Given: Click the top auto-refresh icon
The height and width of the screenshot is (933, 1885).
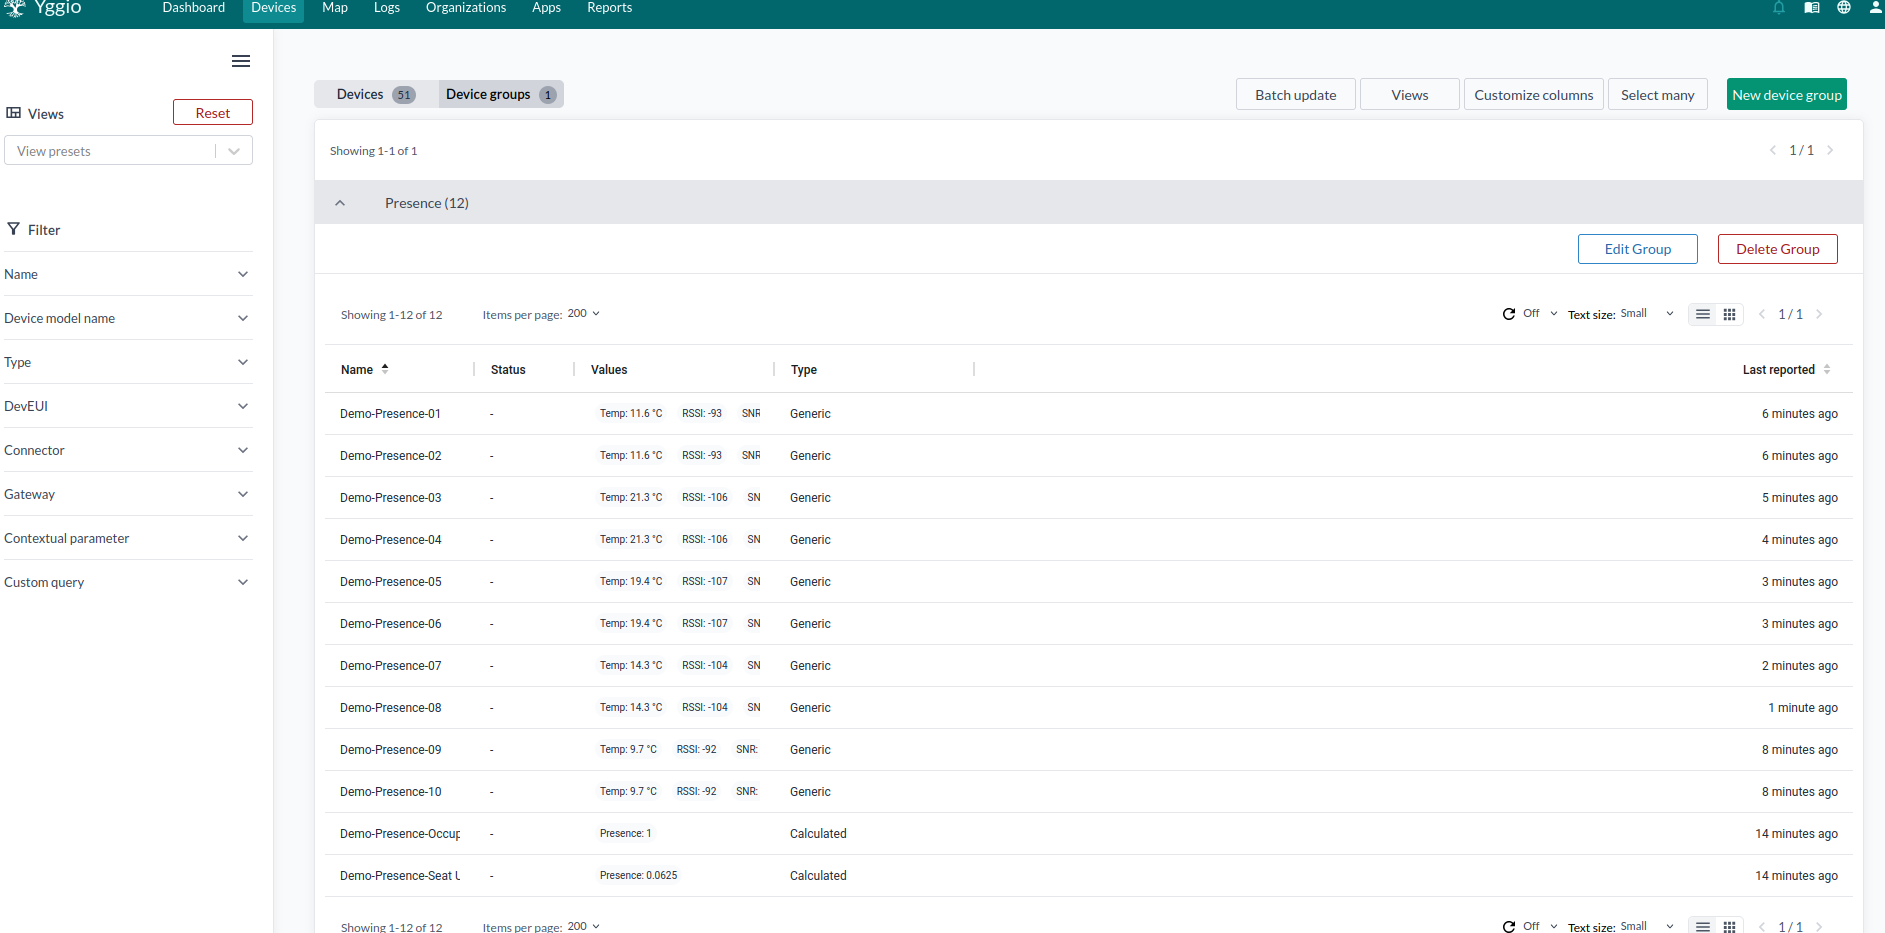Looking at the screenshot, I should pyautogui.click(x=1509, y=314).
